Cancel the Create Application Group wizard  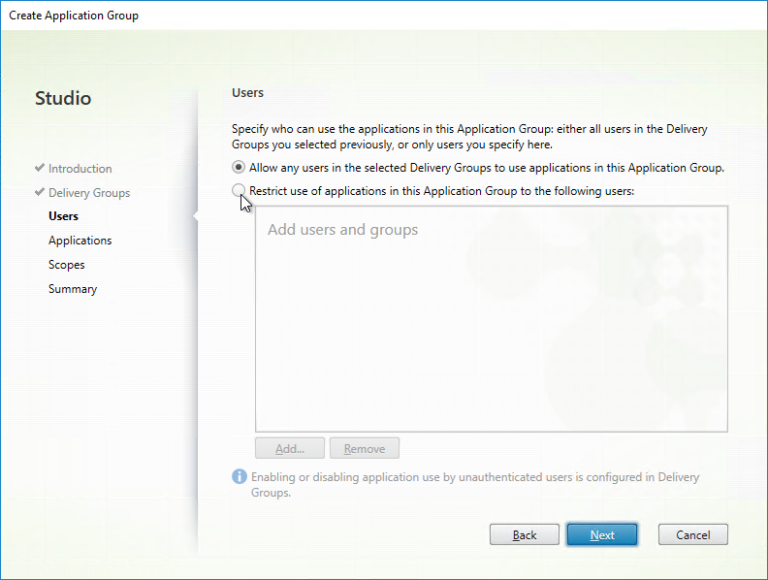pos(692,535)
